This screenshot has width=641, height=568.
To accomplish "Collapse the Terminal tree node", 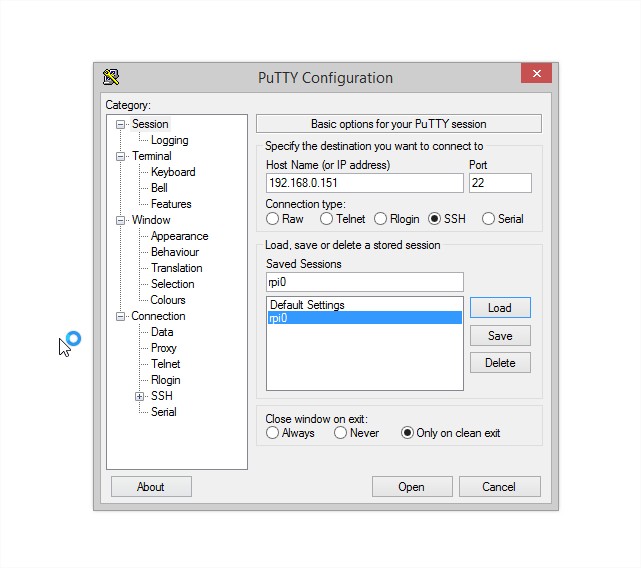I will 120,156.
